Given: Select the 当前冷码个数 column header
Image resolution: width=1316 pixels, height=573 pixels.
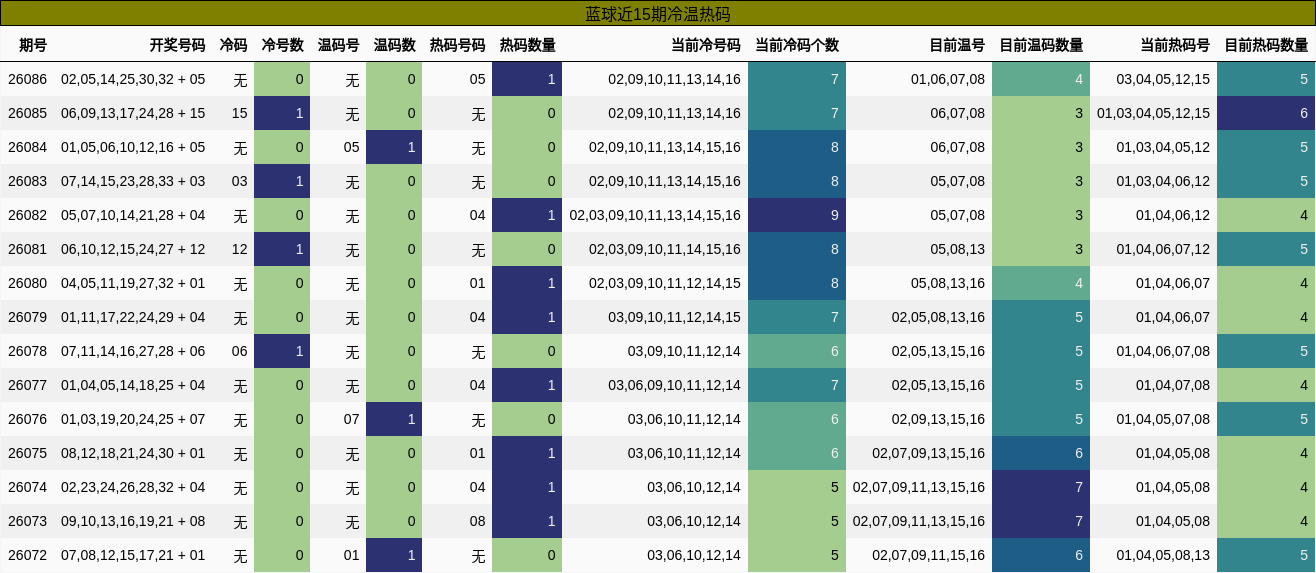Looking at the screenshot, I should tap(797, 45).
